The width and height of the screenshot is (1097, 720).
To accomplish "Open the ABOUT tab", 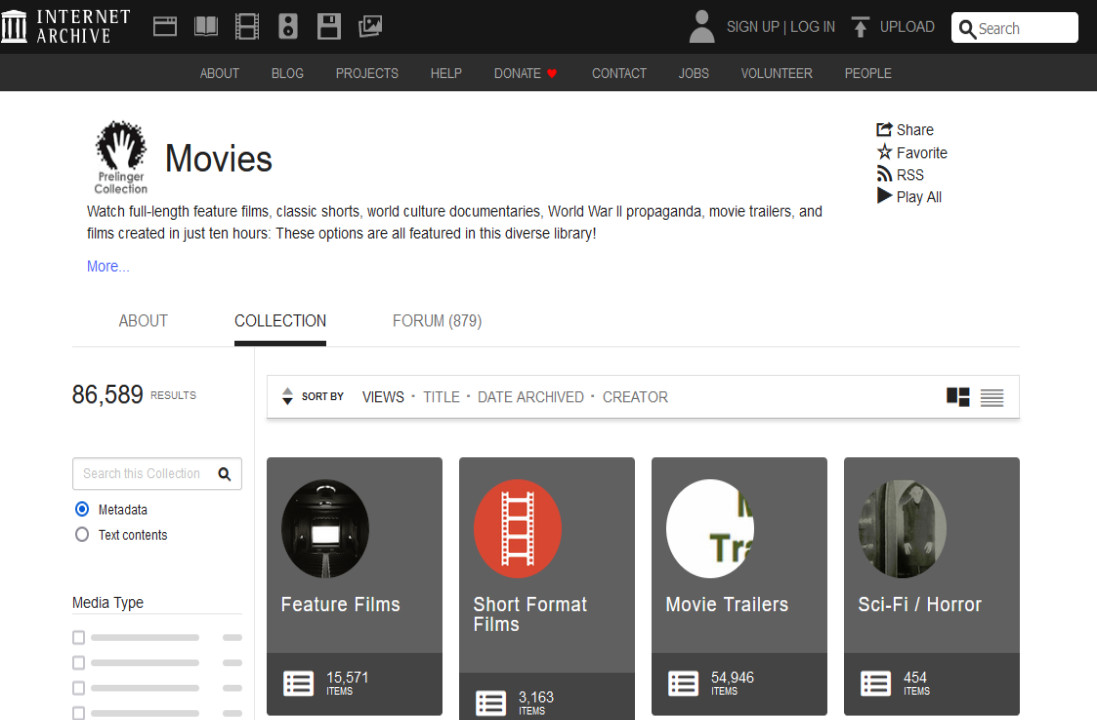I will (143, 321).
